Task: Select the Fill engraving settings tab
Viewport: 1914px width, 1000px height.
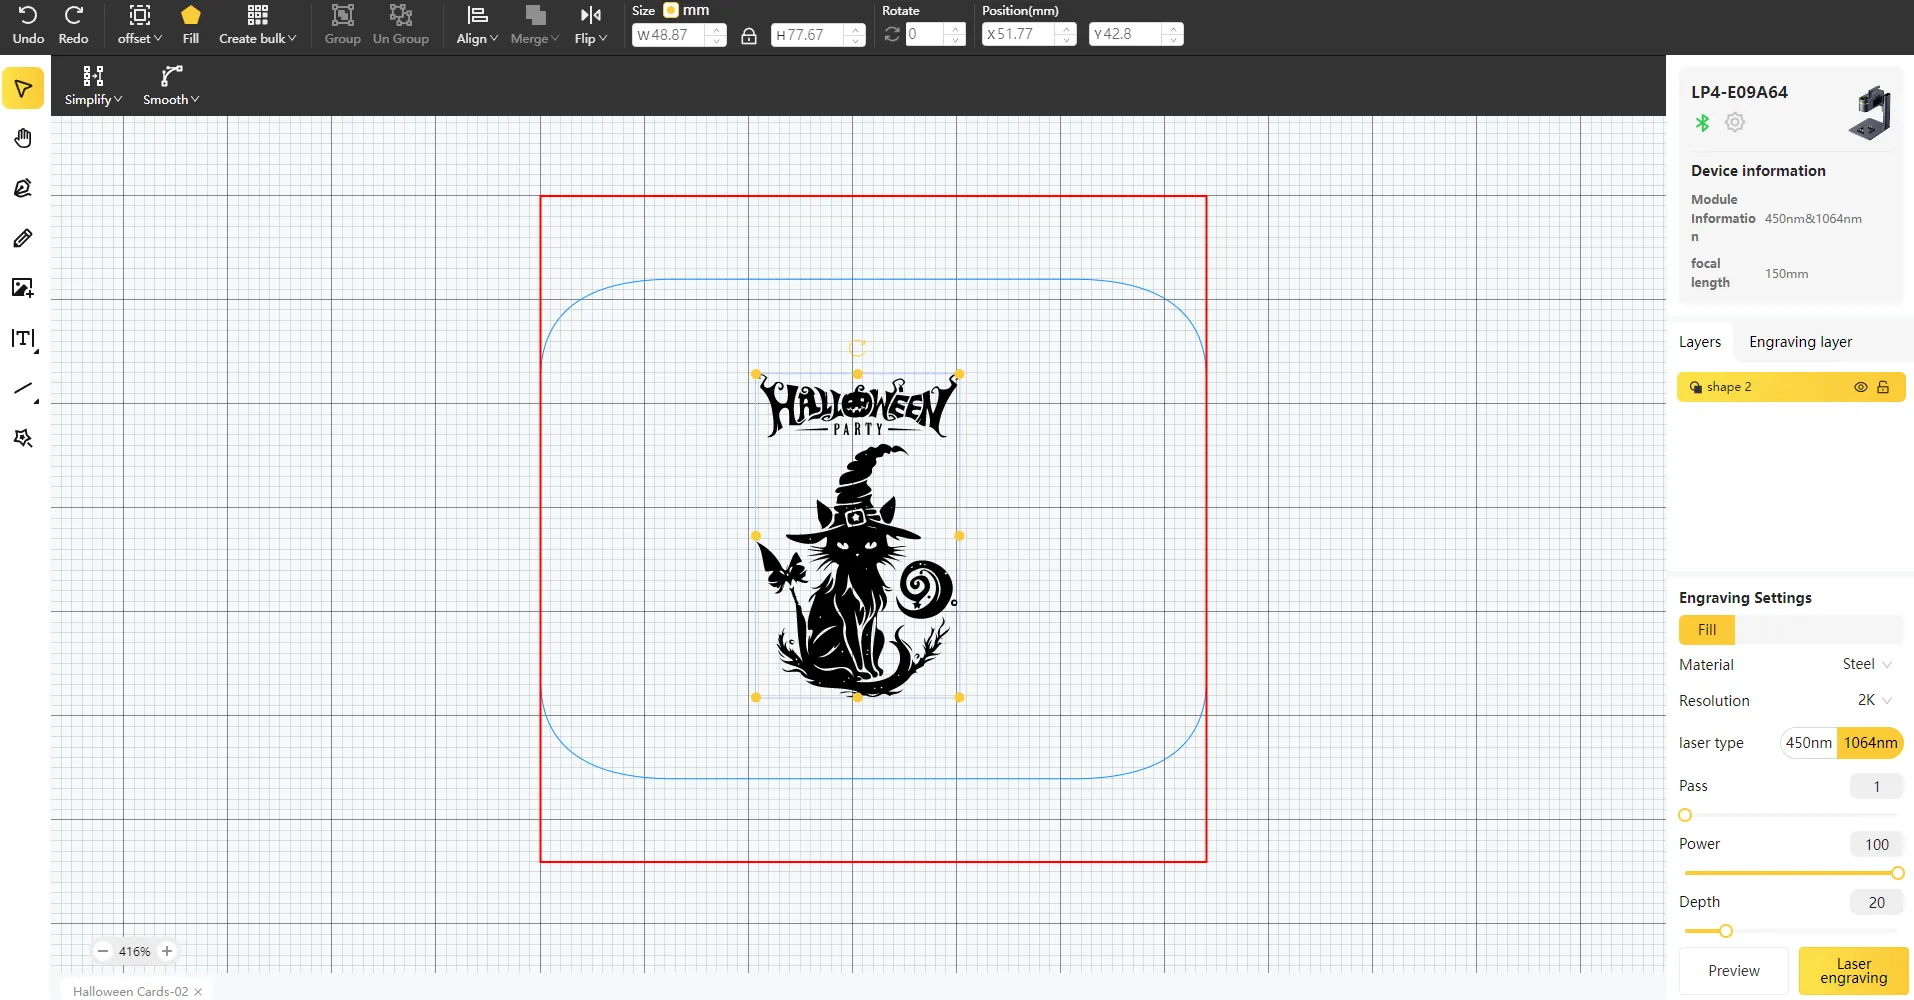Action: 1707,630
